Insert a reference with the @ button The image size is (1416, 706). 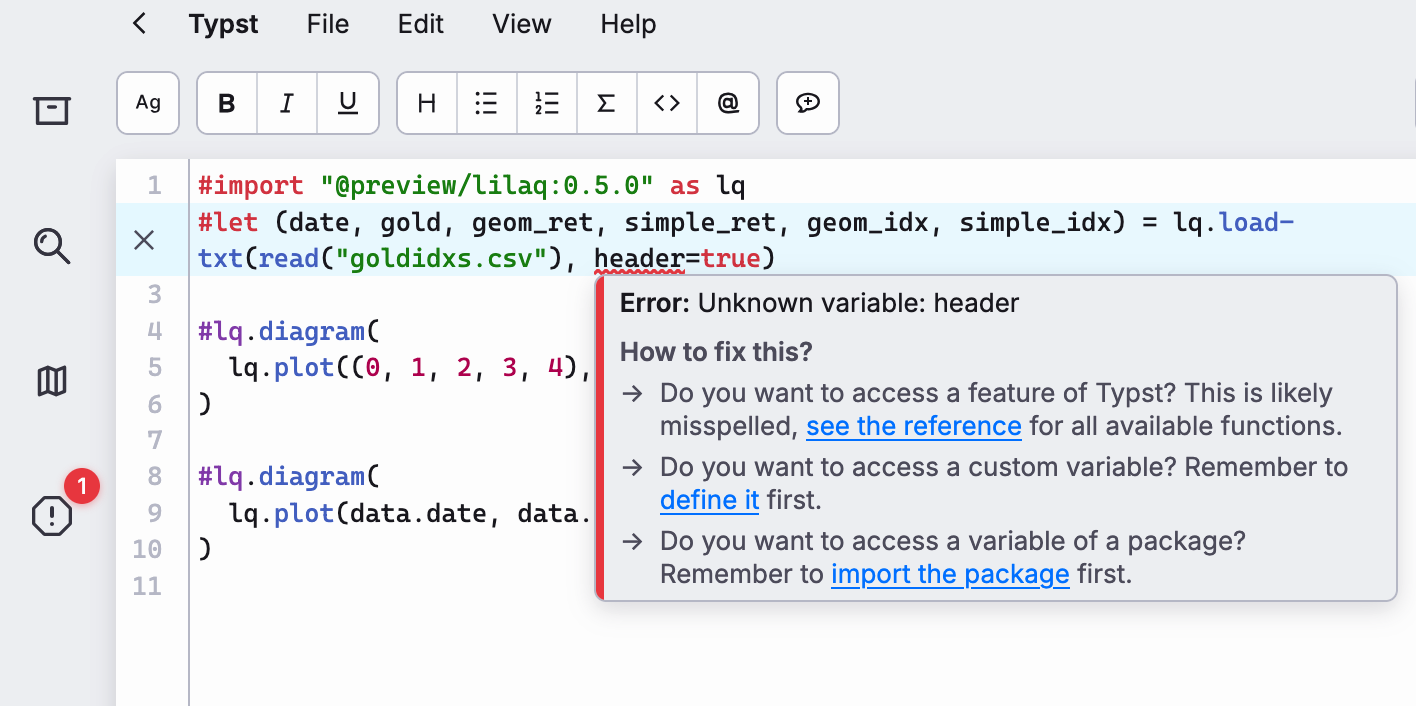pos(728,103)
